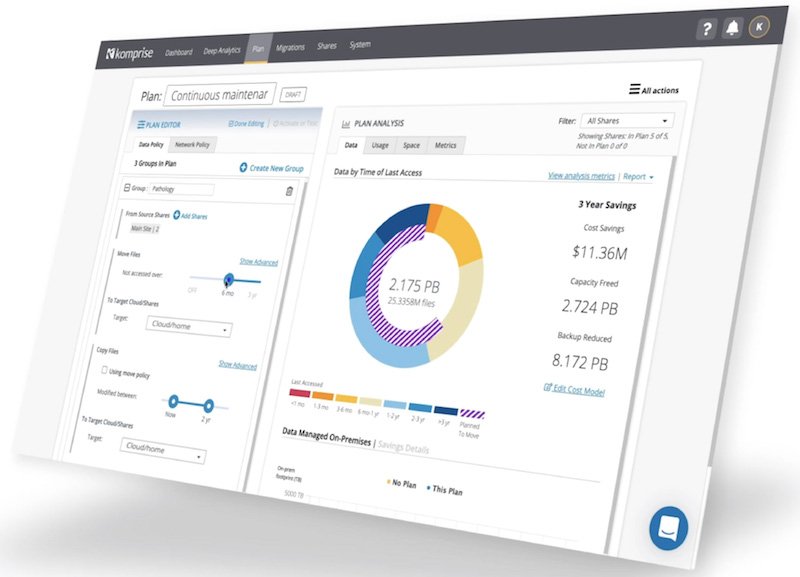The width and height of the screenshot is (800, 577).
Task: Open notifications bell icon
Action: pos(732,28)
